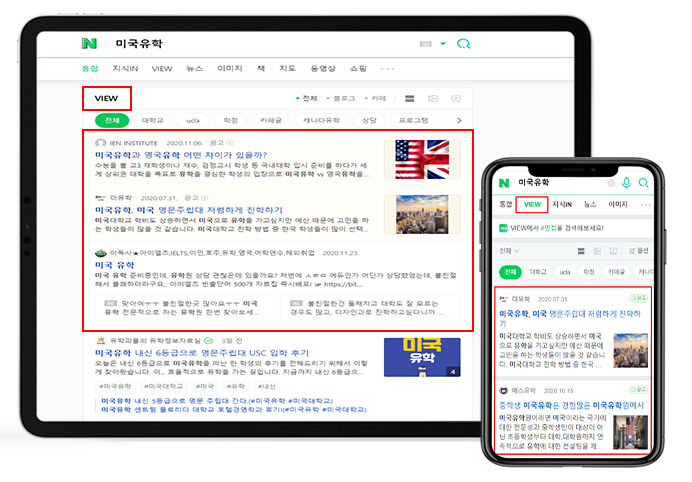This screenshot has width=692, height=482.
Task: Click the VIEW section heading on the tablet
Action: pos(106,98)
